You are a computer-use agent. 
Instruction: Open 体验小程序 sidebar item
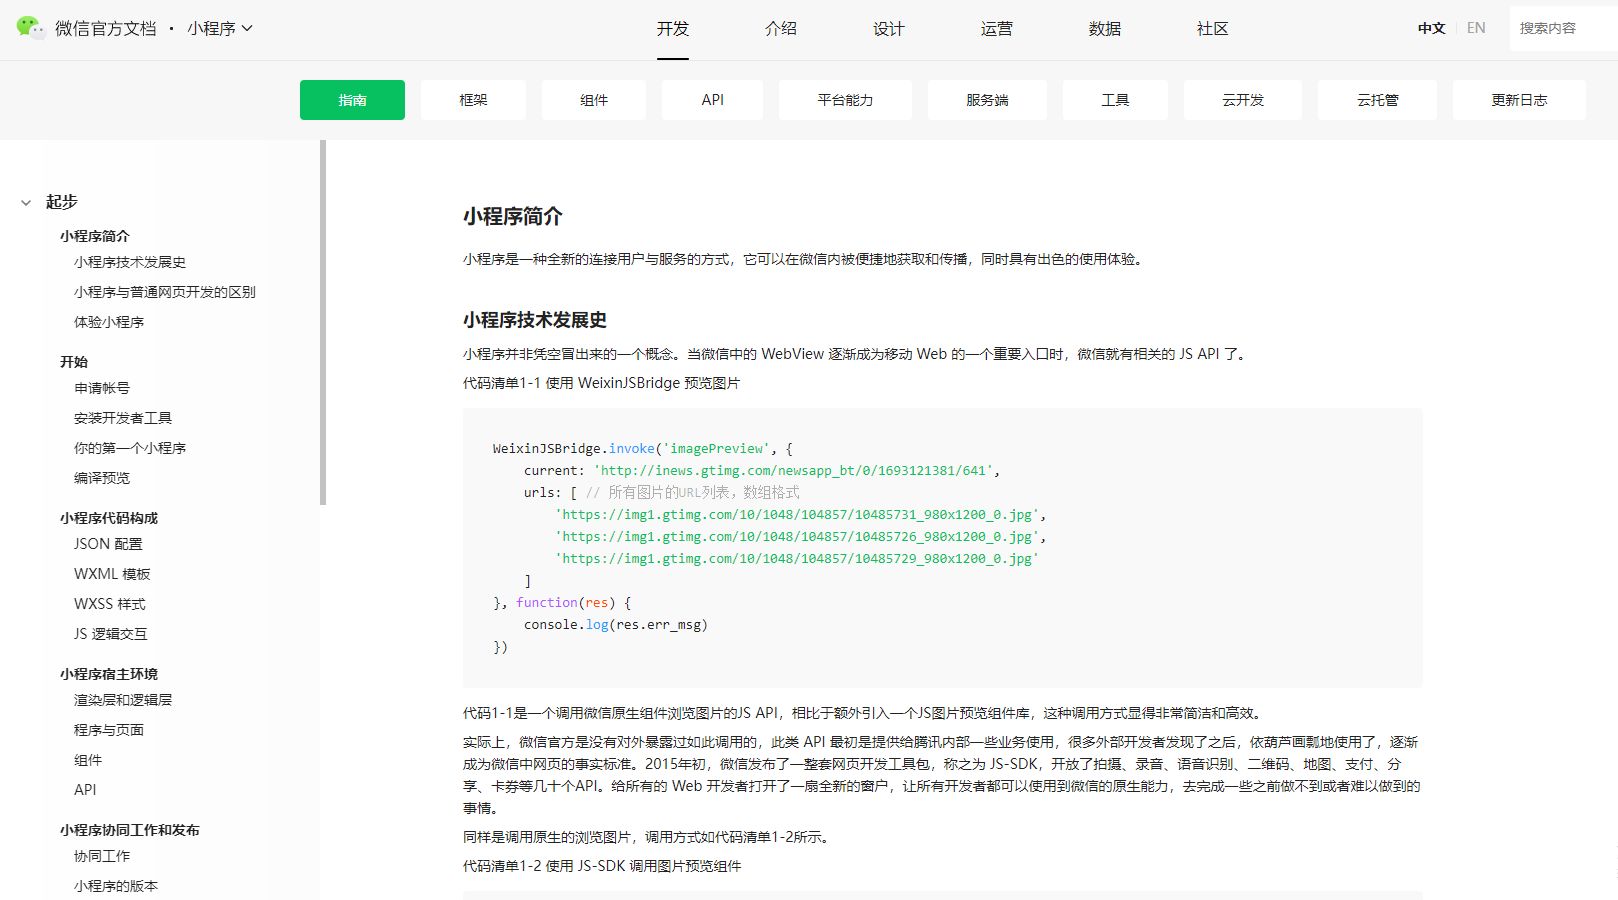pos(109,322)
